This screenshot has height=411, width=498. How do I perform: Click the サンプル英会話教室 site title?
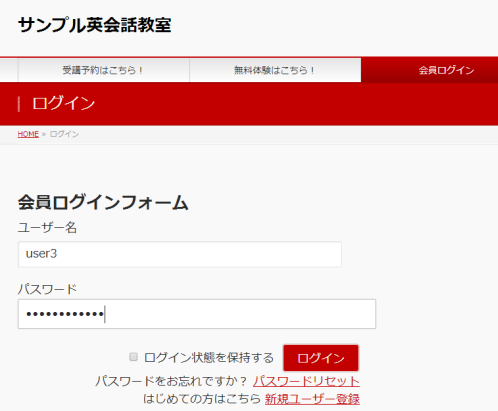[95, 25]
